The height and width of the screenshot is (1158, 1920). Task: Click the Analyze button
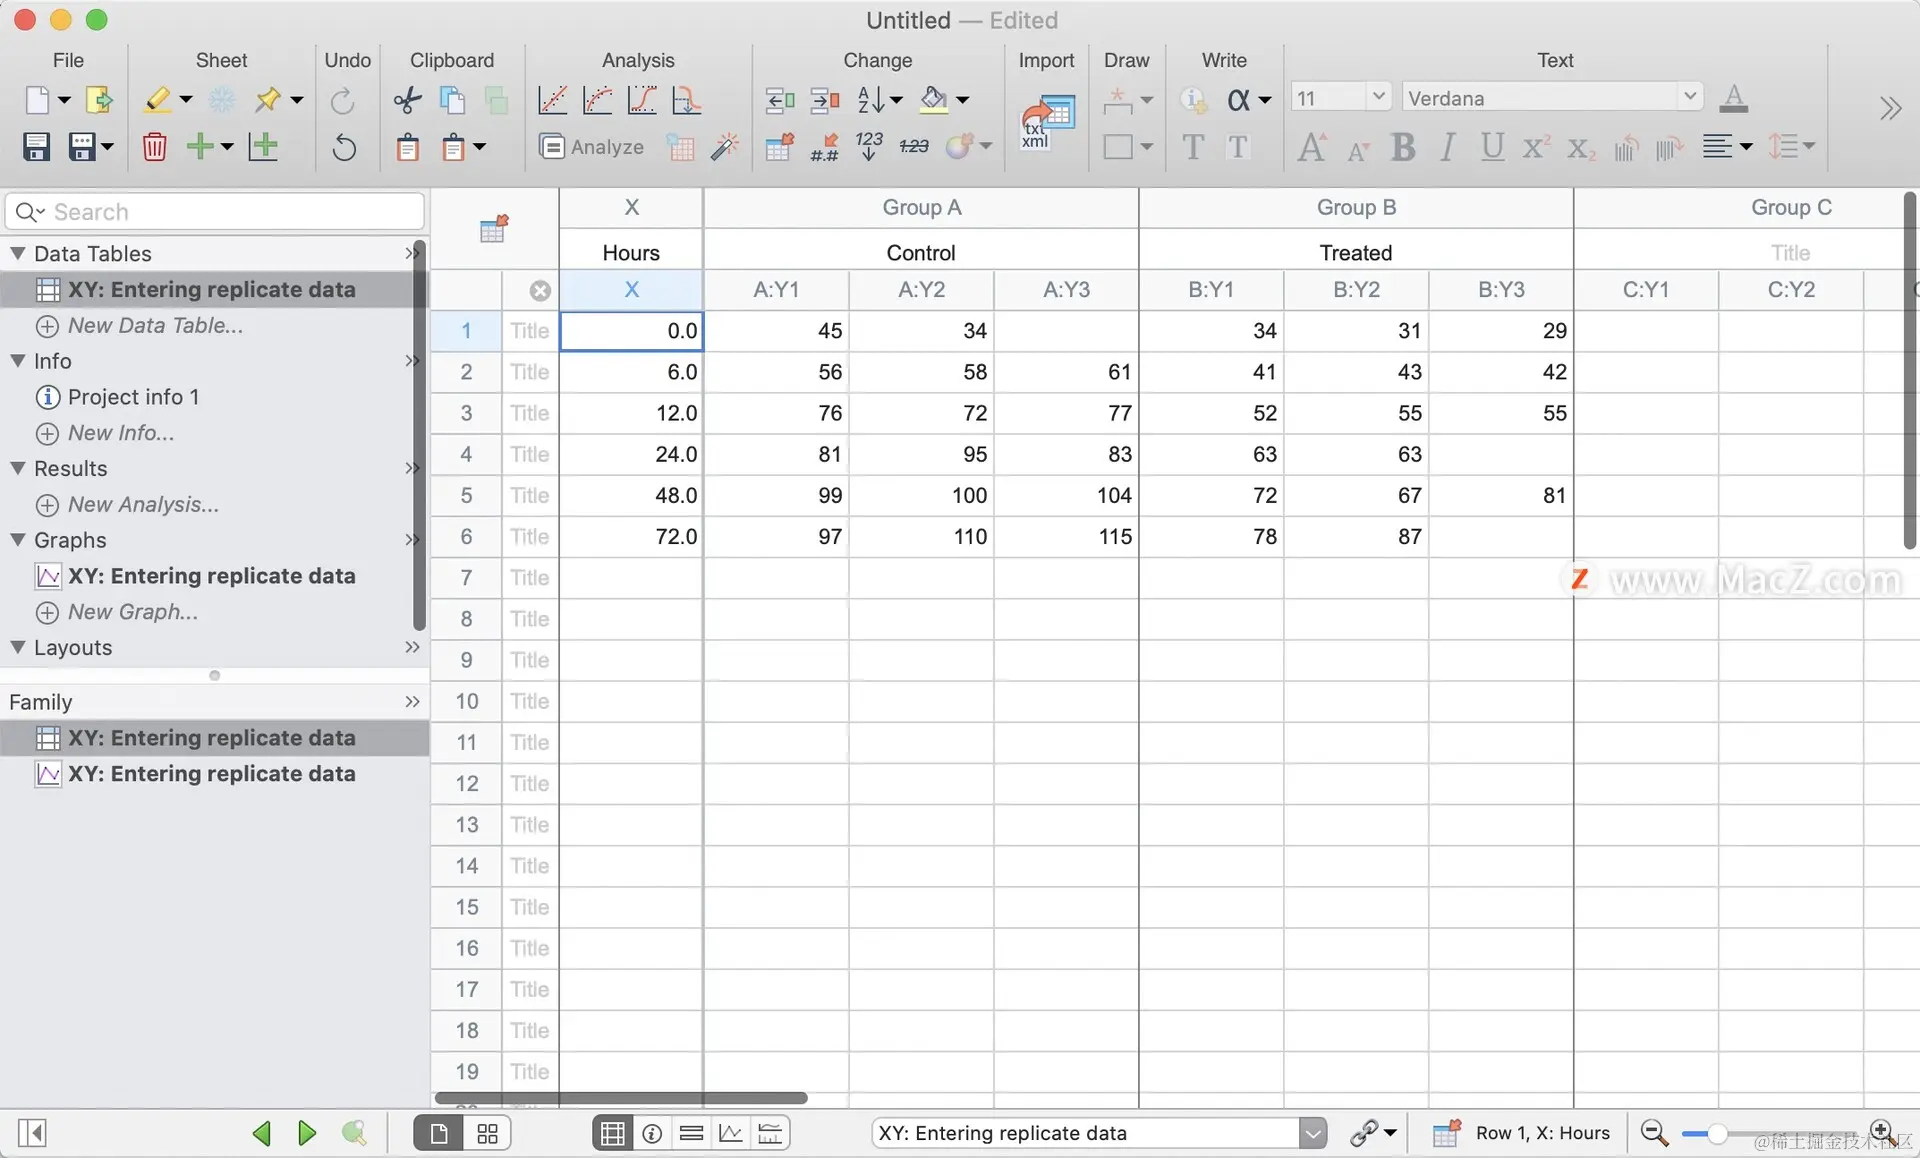tap(592, 147)
